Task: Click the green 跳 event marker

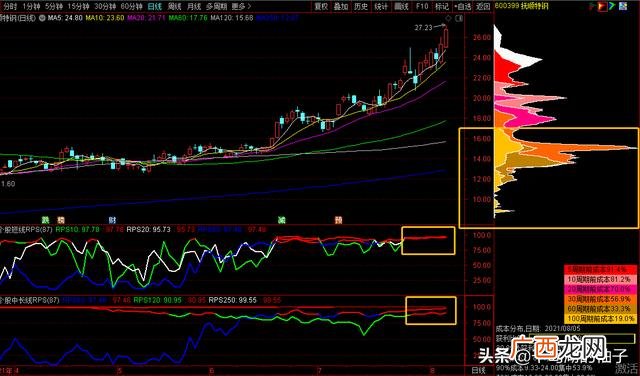Action: [x=45, y=220]
